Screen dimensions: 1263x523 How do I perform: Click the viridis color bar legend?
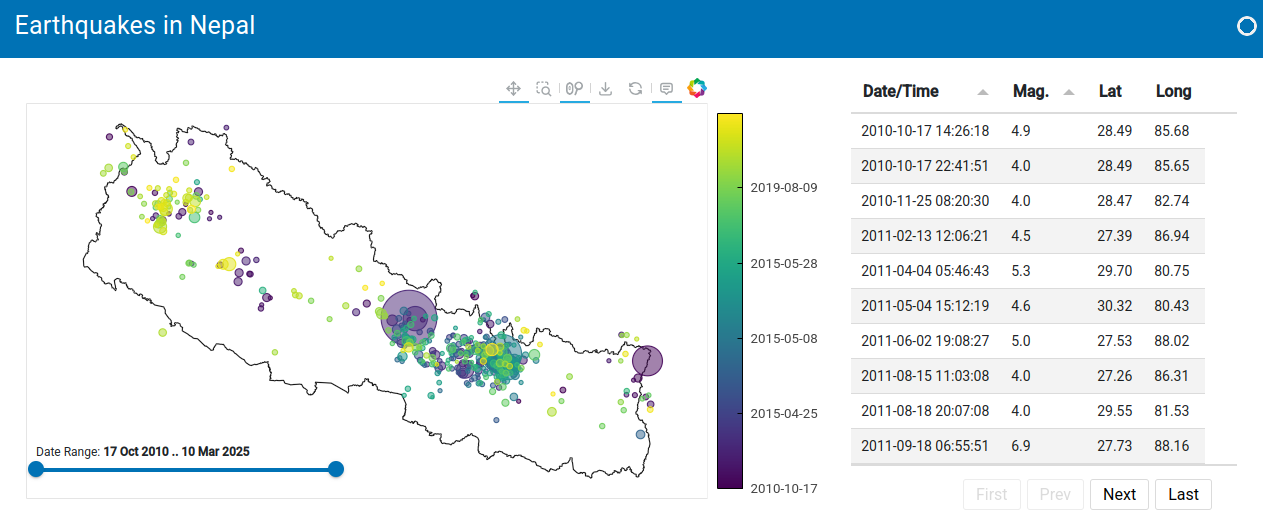(x=730, y=301)
